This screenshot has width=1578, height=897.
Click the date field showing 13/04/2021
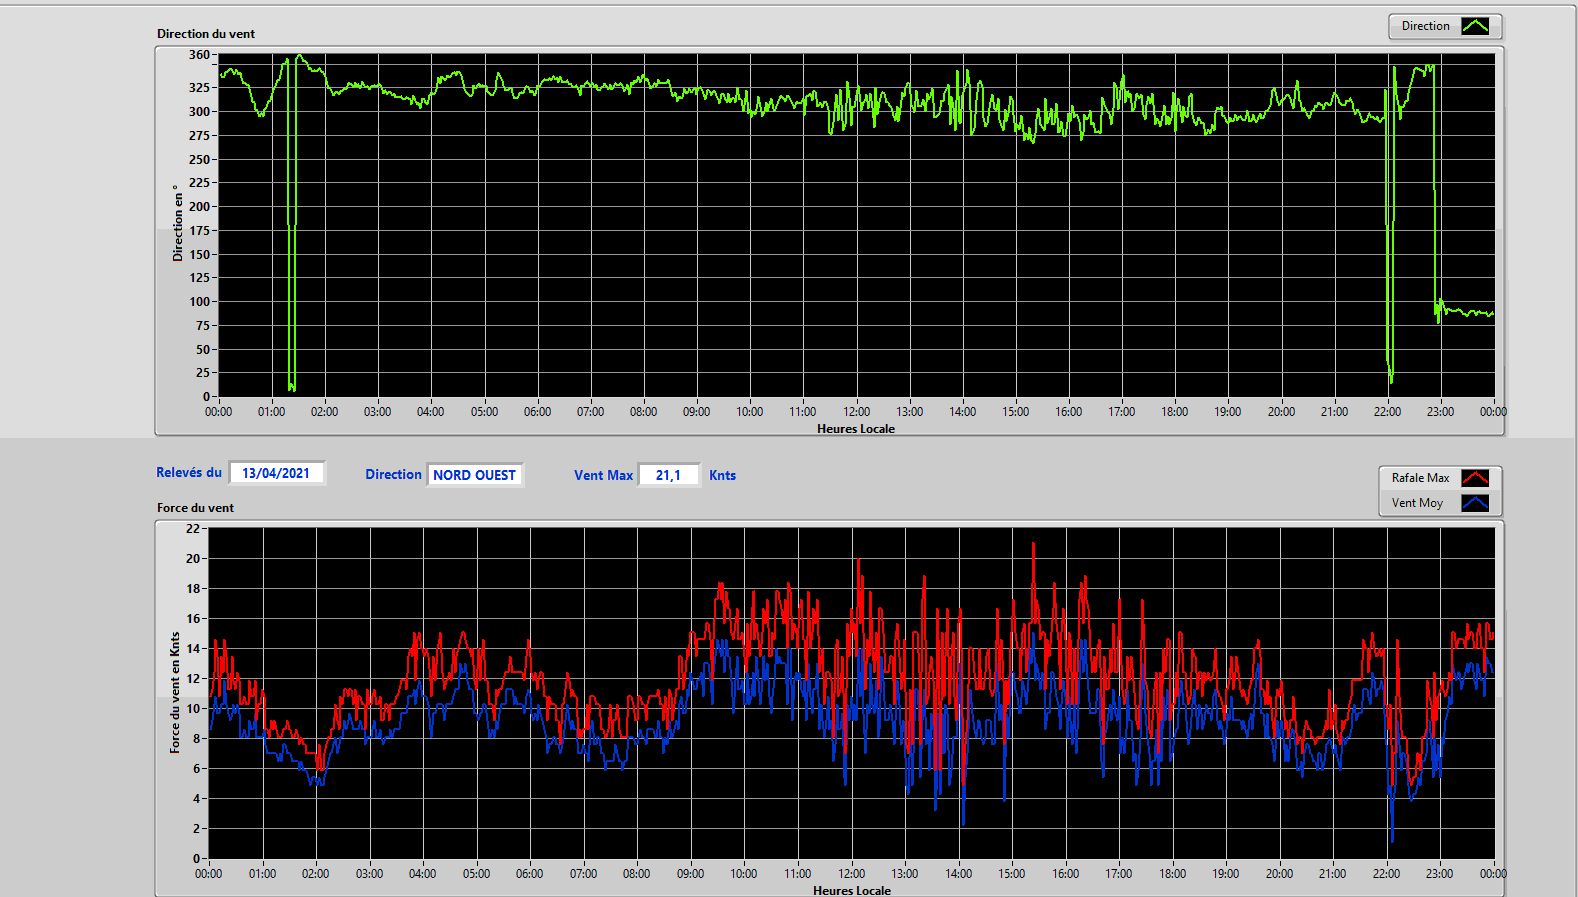click(276, 473)
